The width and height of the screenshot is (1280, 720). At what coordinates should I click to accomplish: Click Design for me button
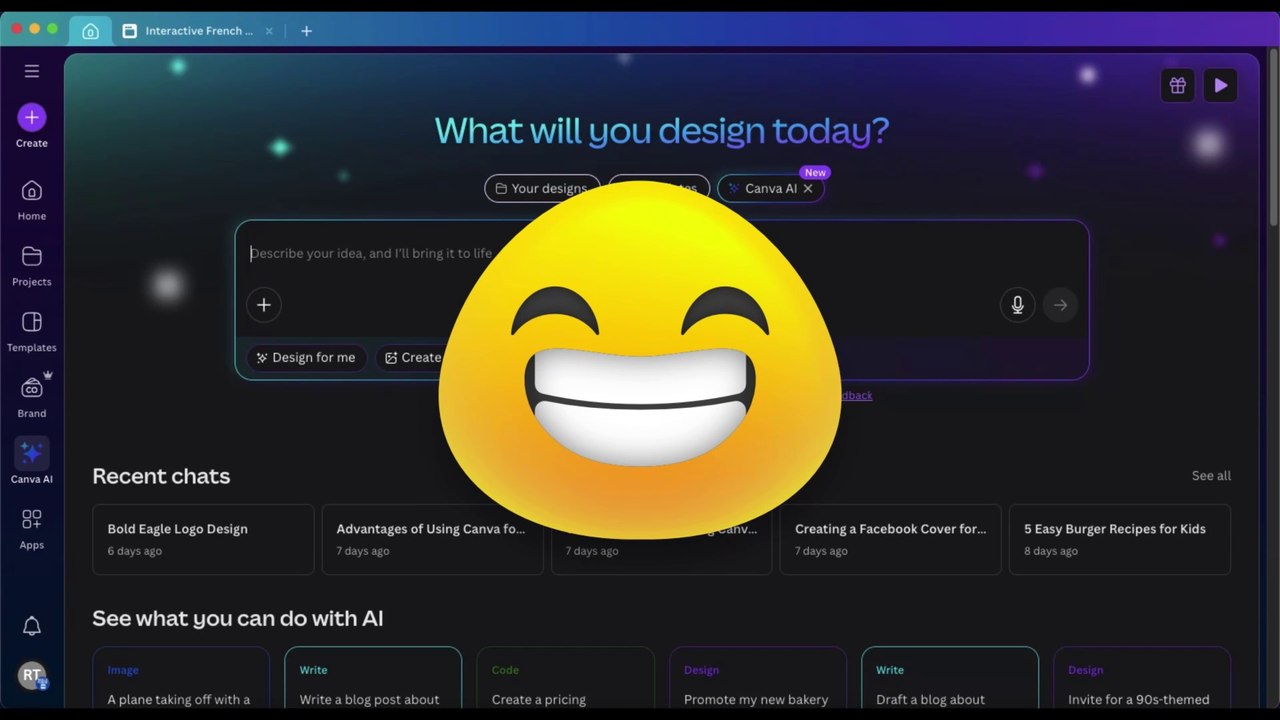(x=306, y=357)
